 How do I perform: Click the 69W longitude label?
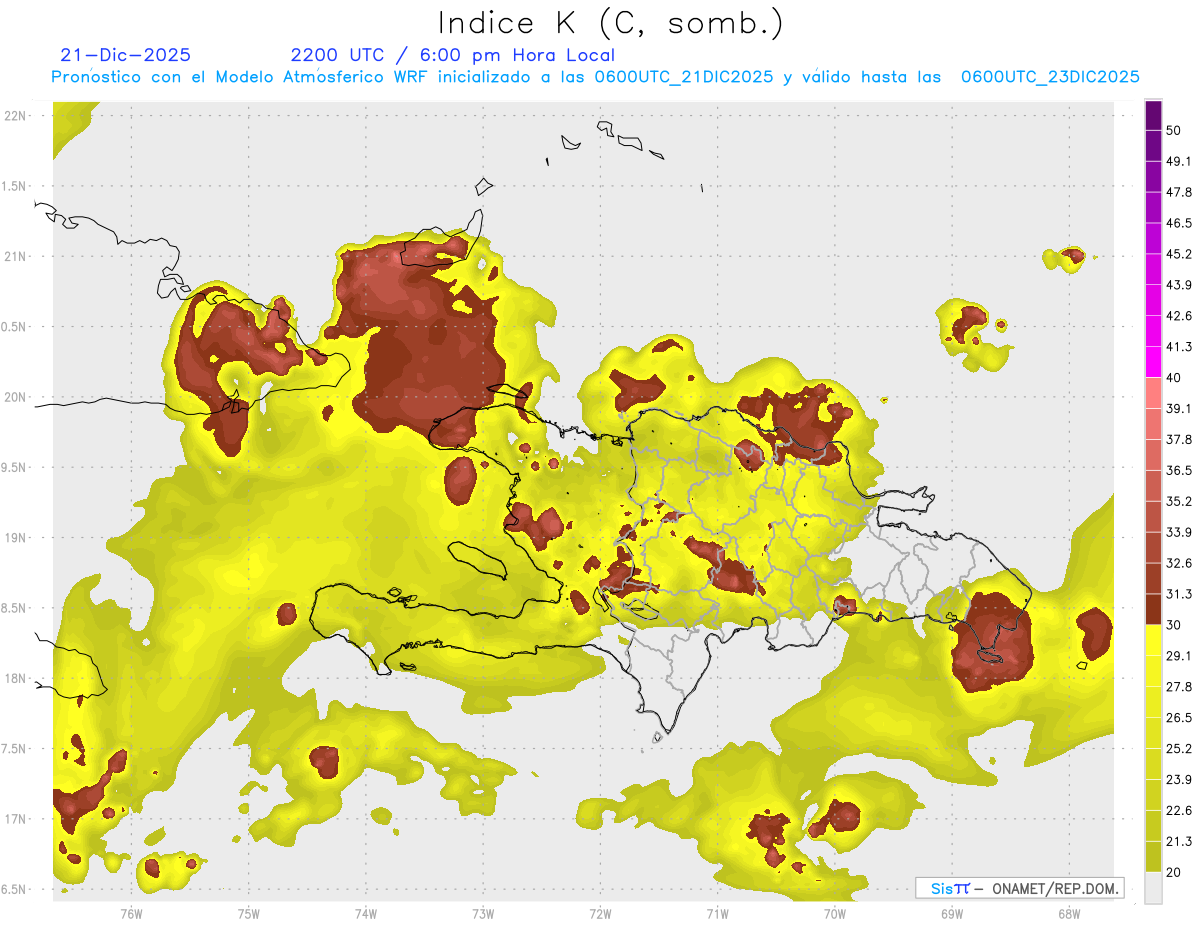point(952,914)
